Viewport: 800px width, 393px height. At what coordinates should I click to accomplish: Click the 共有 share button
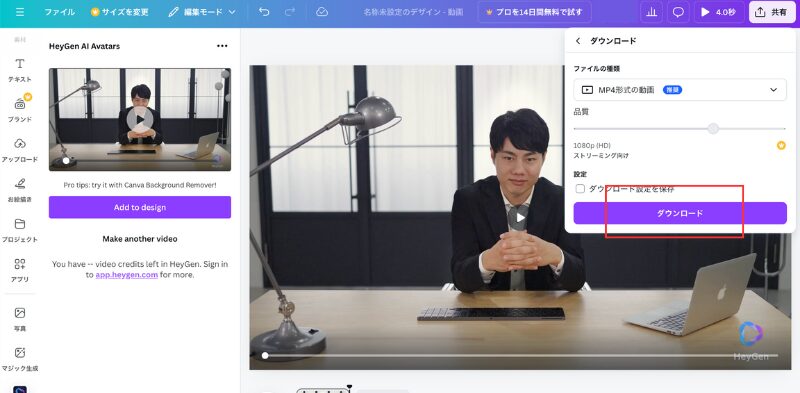[772, 12]
